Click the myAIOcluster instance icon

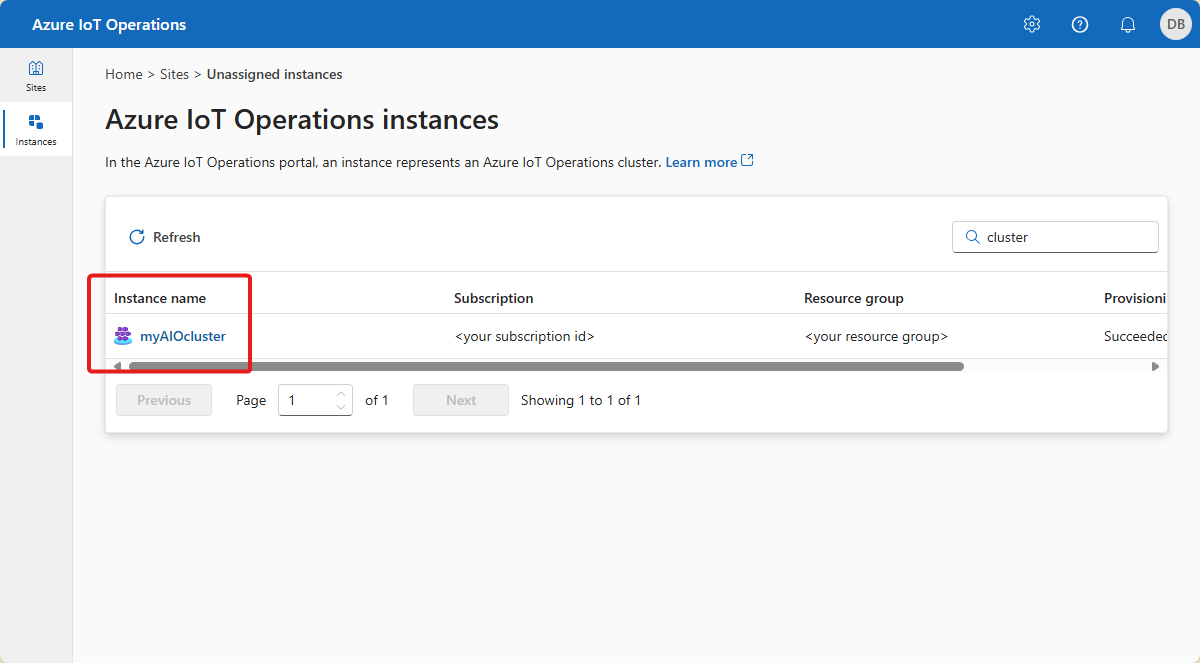click(x=122, y=336)
